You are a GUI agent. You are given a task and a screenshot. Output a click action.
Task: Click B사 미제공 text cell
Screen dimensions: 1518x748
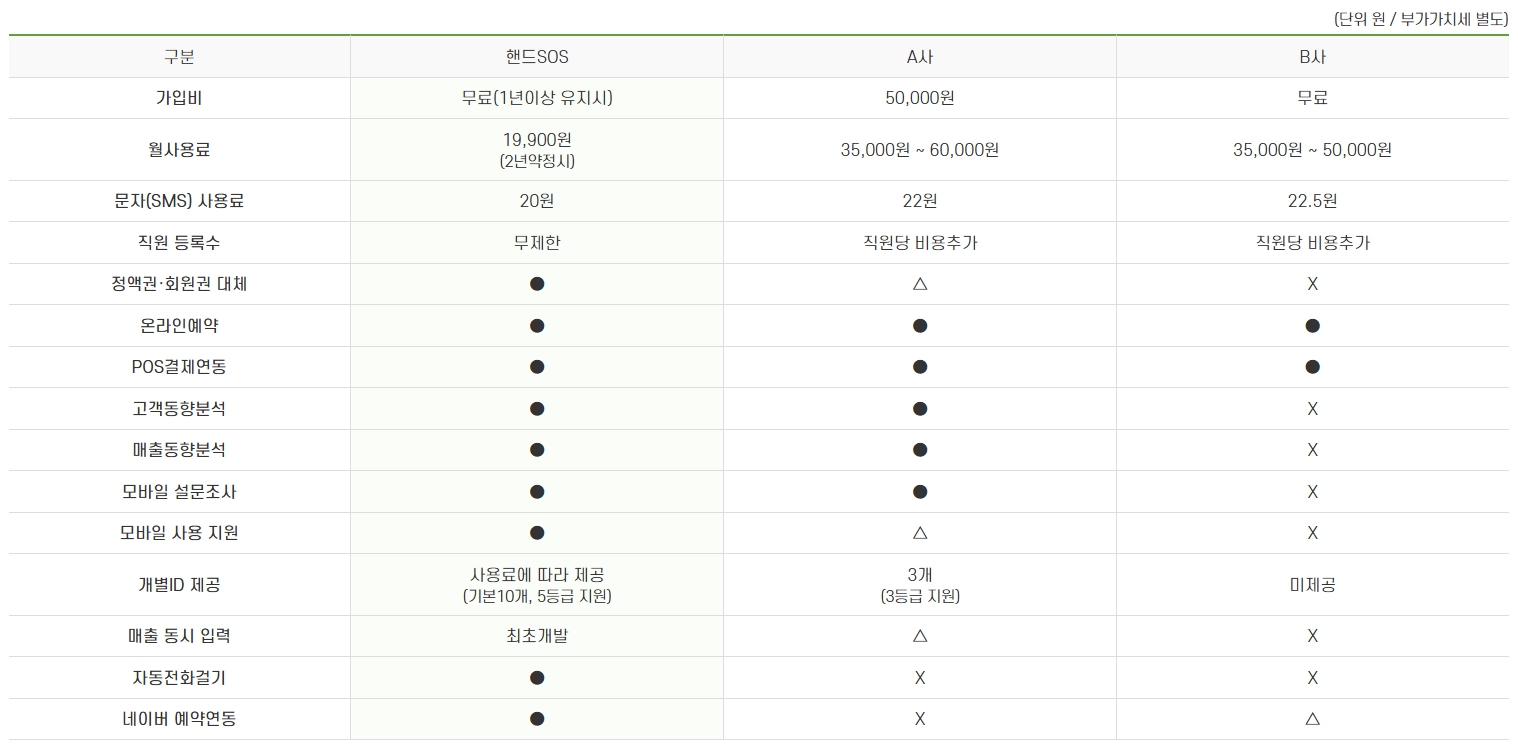point(1312,585)
